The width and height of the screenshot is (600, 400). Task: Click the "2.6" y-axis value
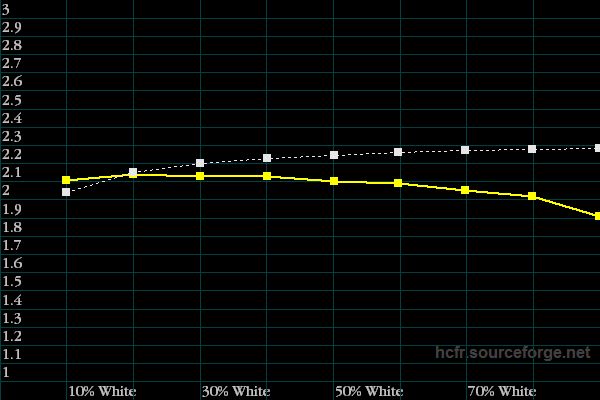coord(12,81)
